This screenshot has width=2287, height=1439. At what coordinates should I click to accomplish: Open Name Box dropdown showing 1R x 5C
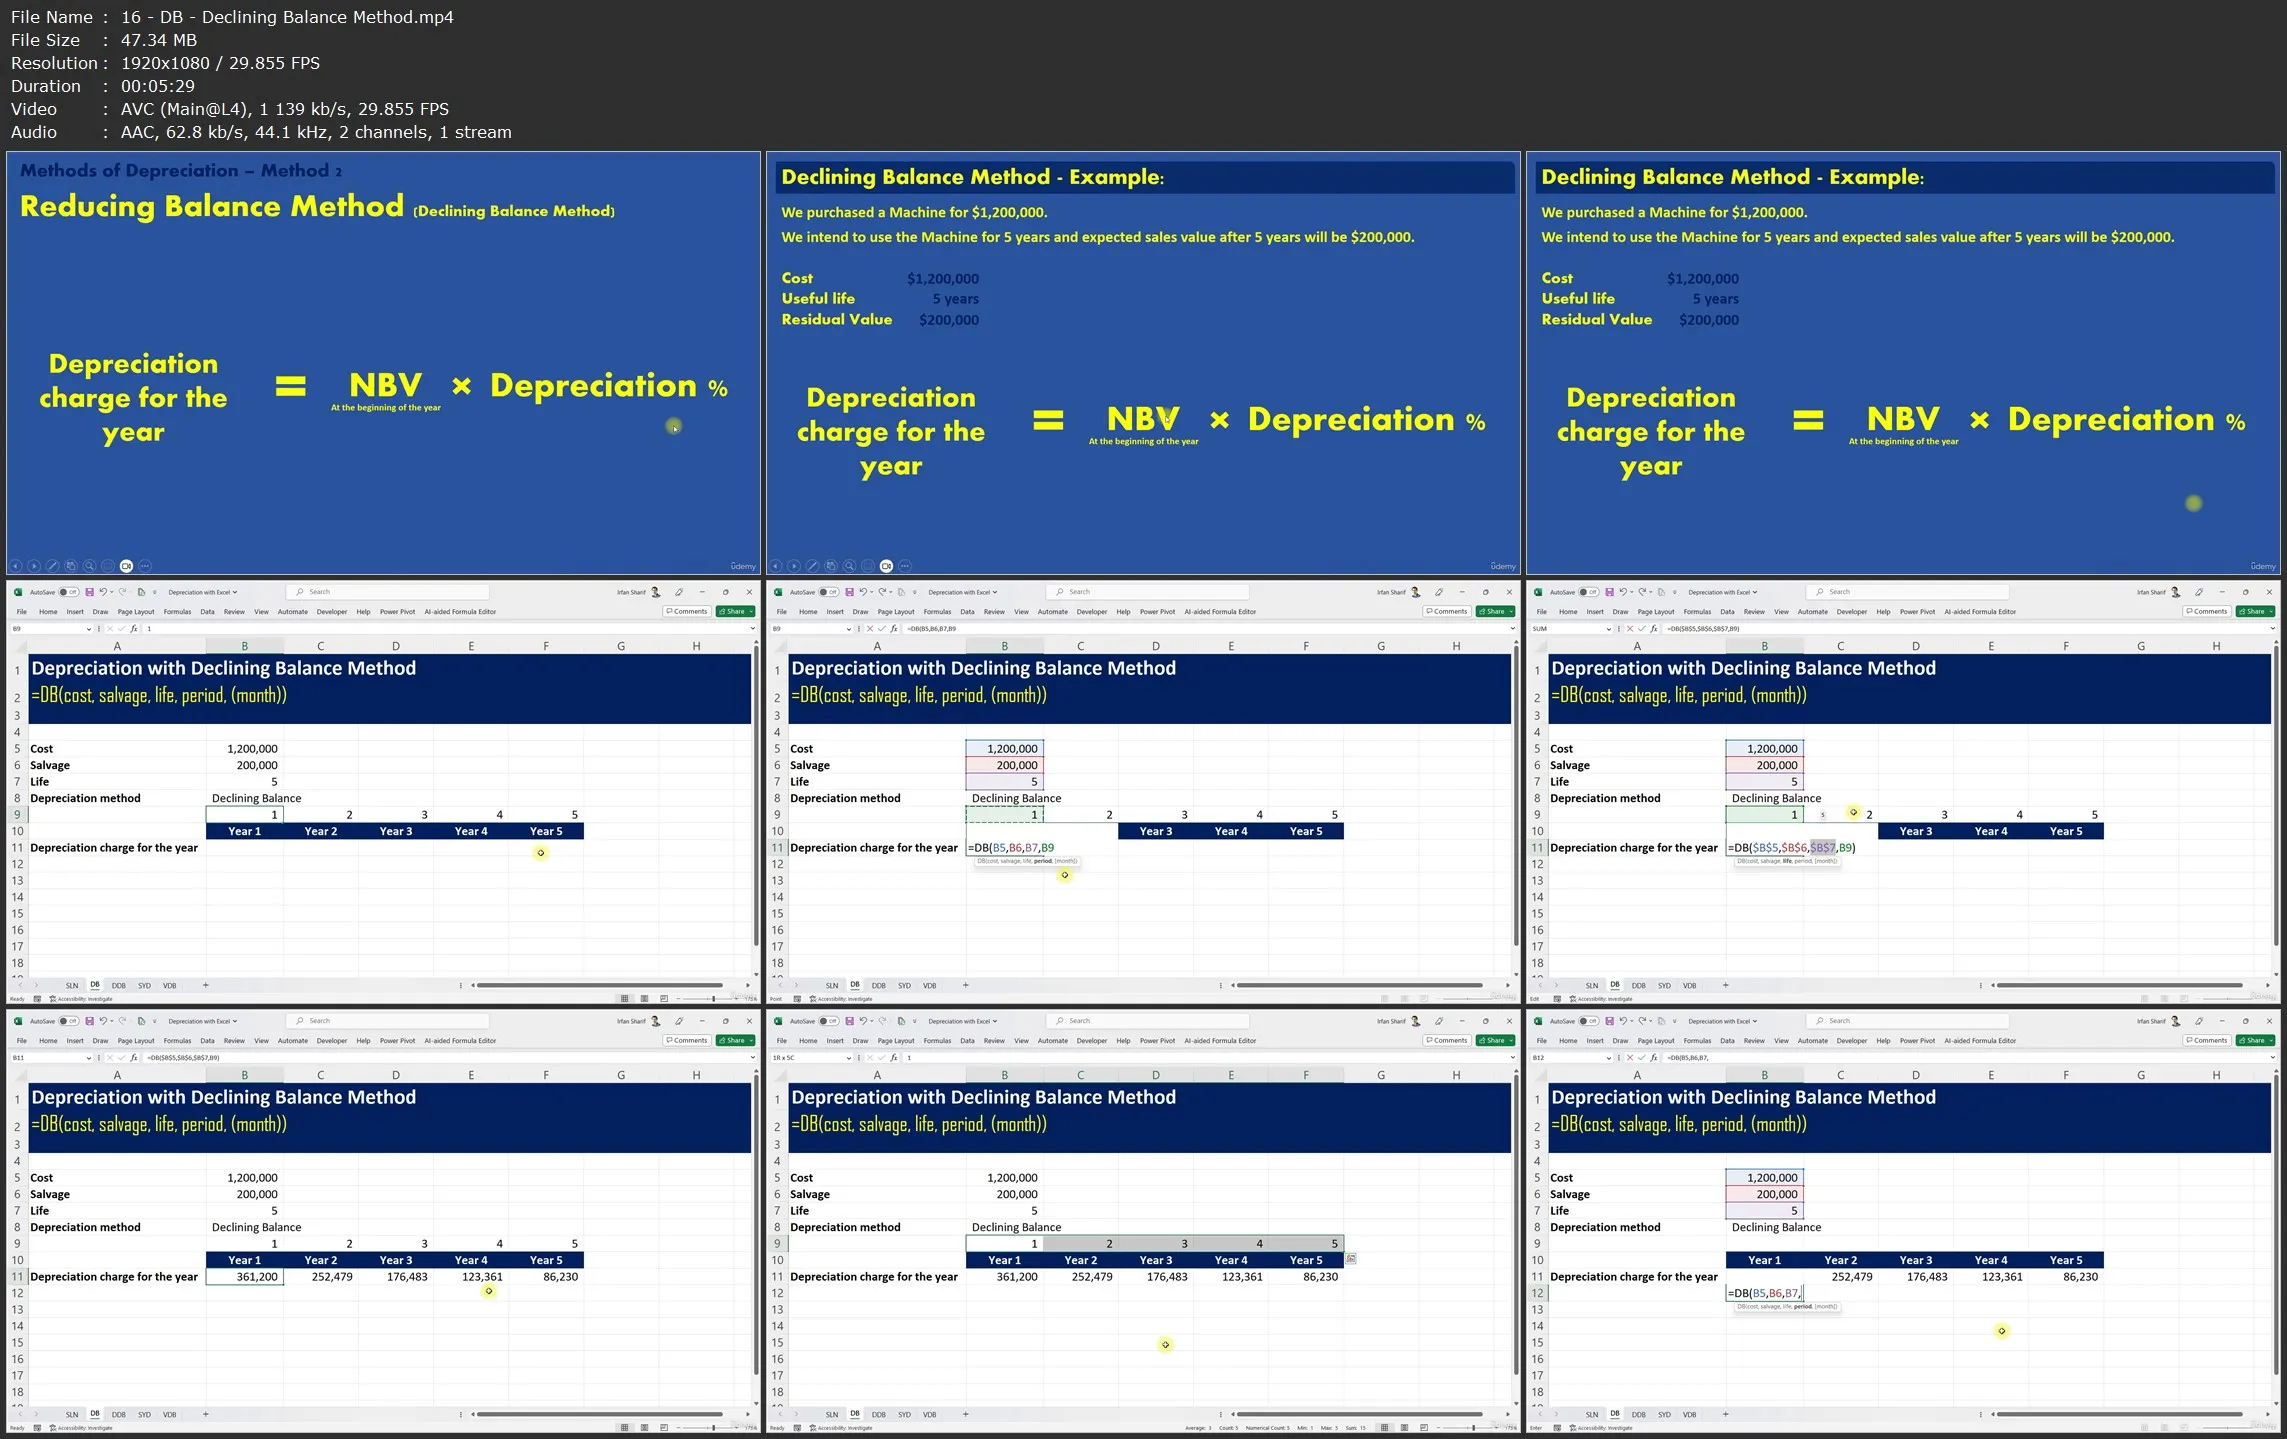coord(849,1058)
